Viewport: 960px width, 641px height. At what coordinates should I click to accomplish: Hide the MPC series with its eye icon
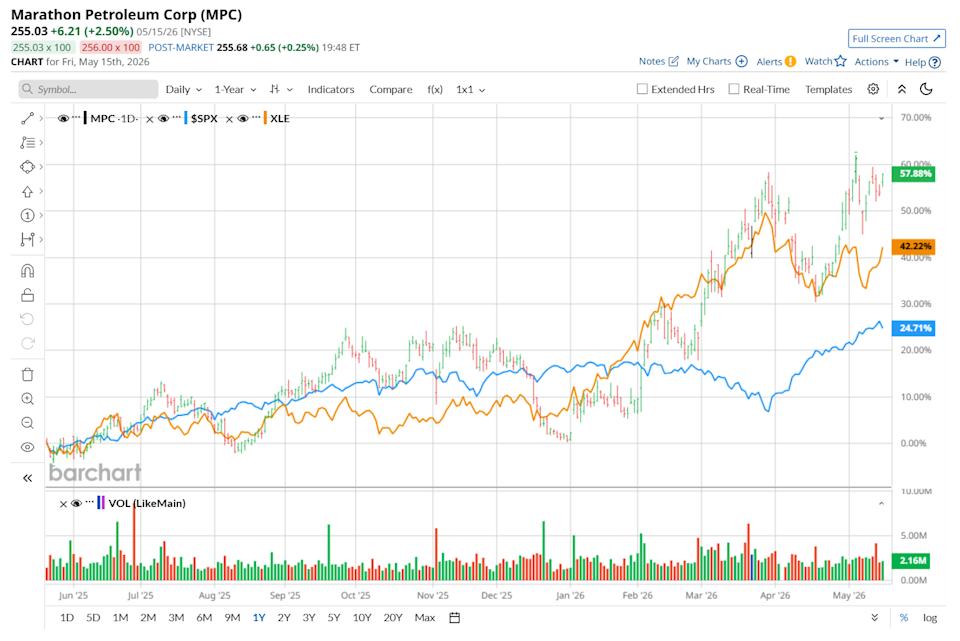pos(63,119)
